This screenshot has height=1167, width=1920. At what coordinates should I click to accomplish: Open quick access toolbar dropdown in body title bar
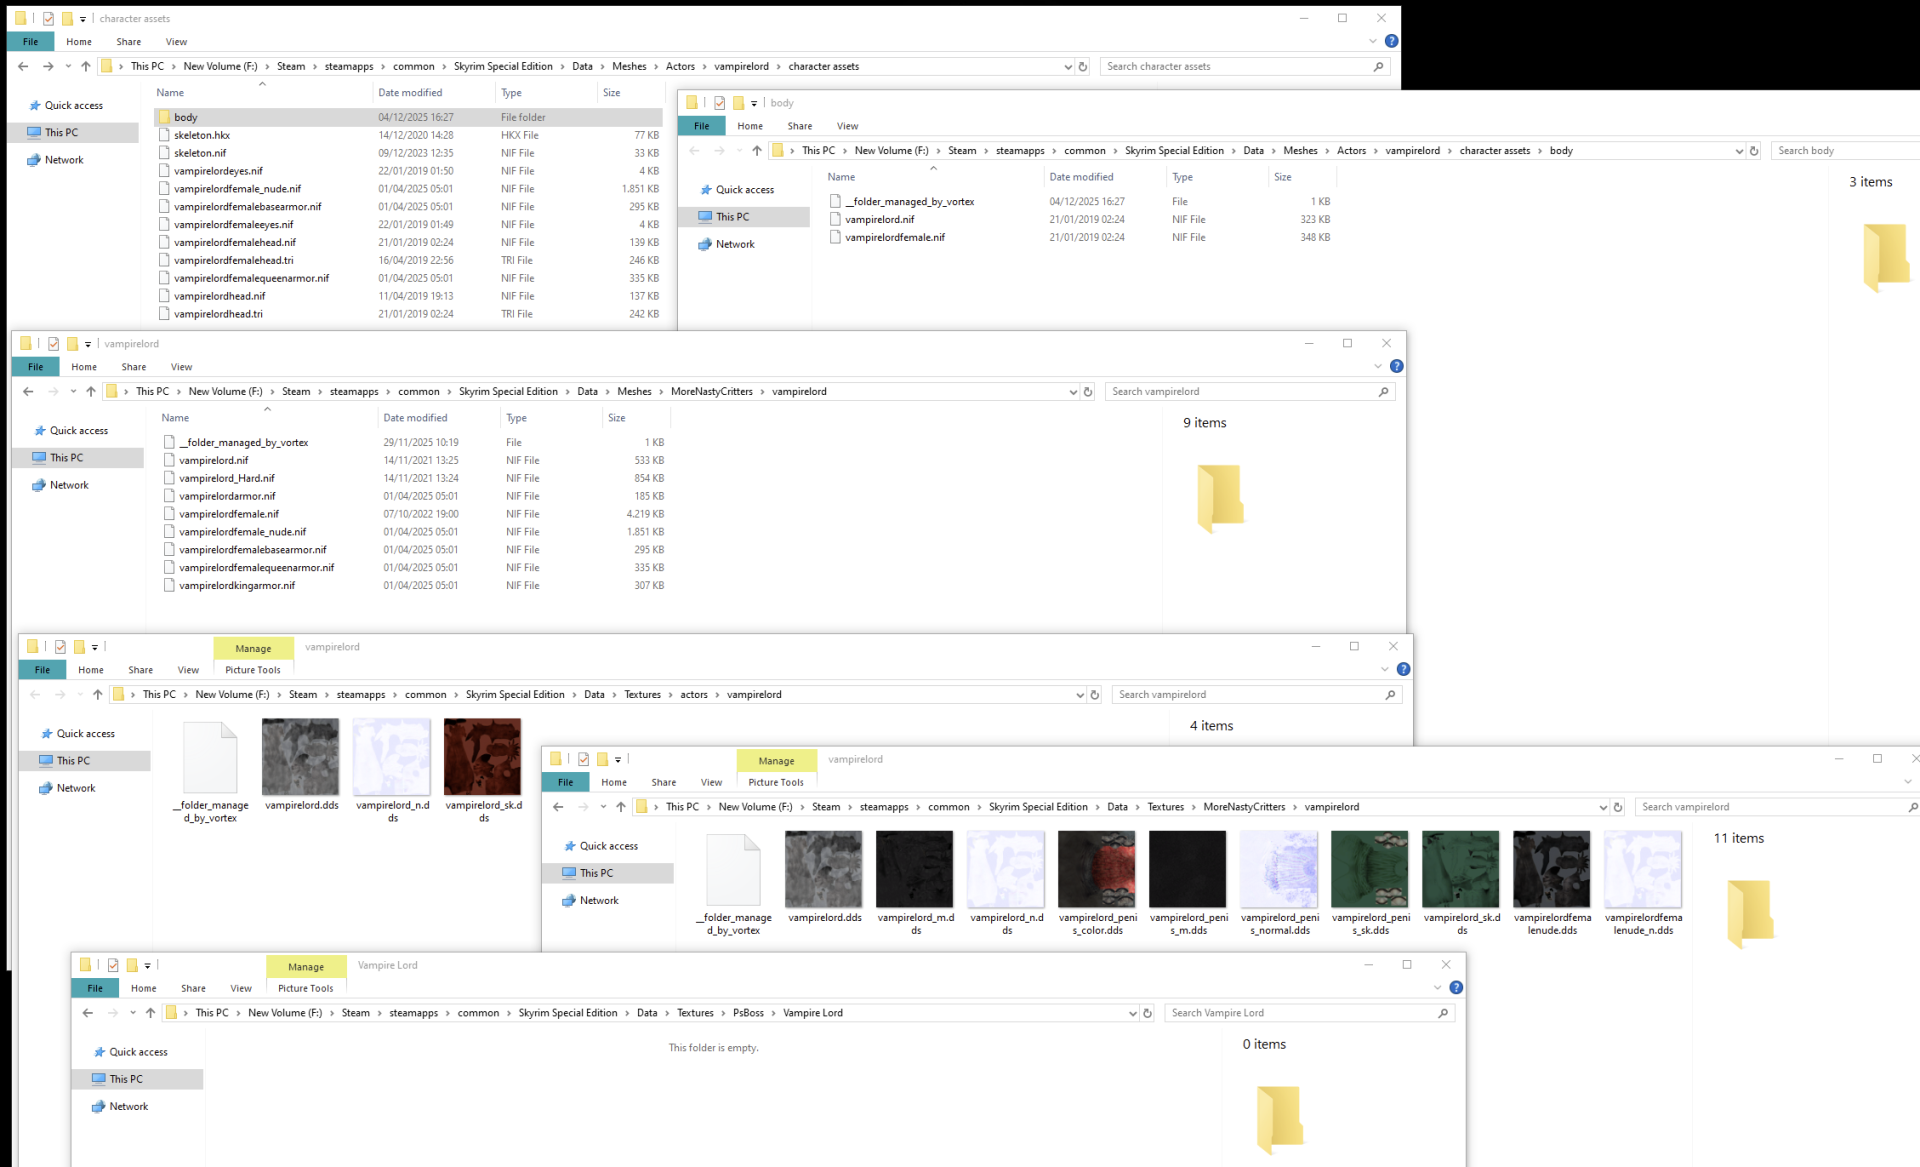point(754,103)
